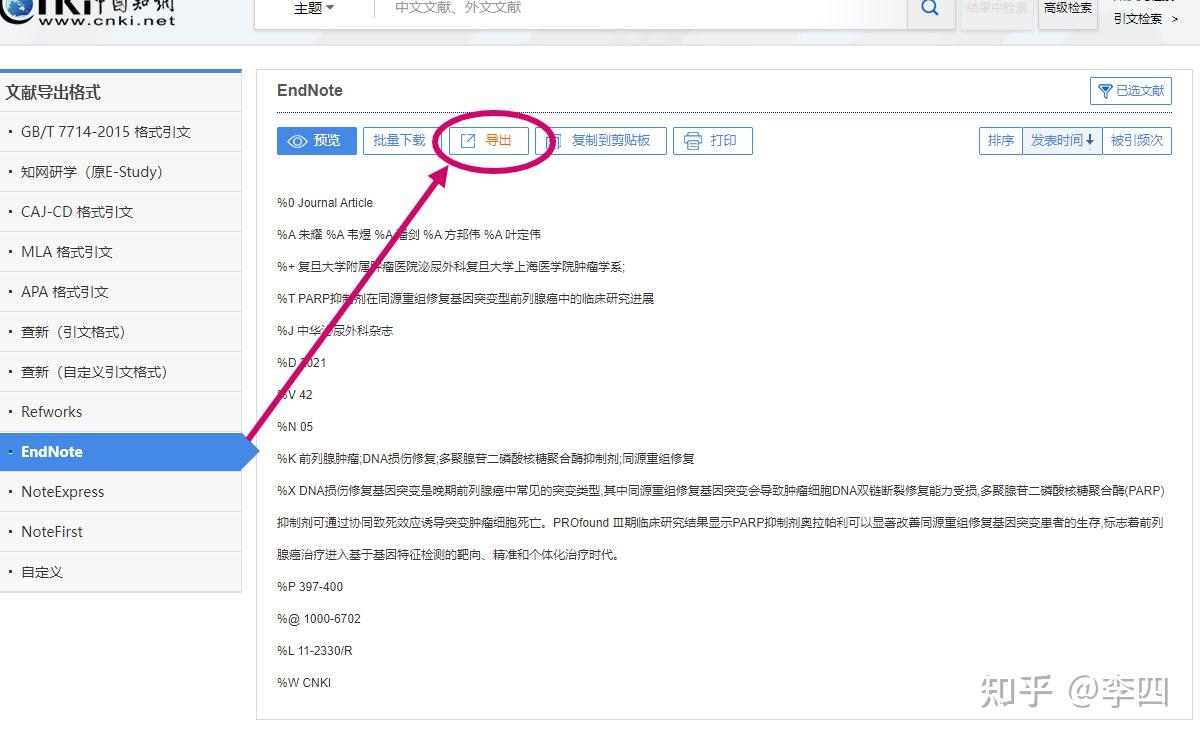Click the 文献导出格式 sidebar heading
The height and width of the screenshot is (740, 1200).
(53, 92)
